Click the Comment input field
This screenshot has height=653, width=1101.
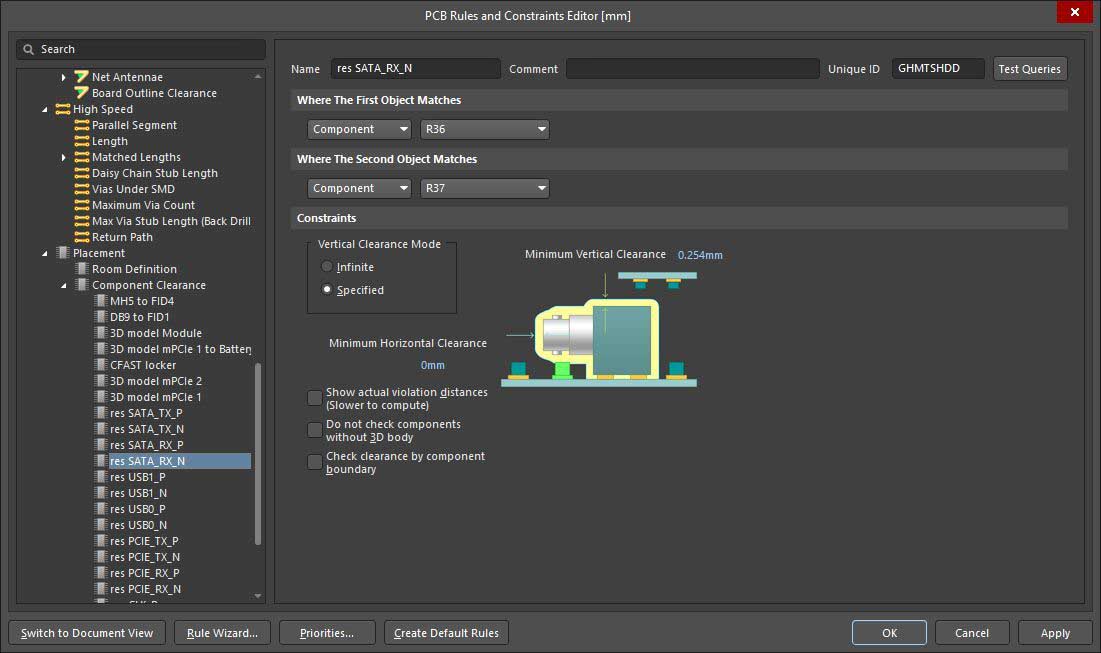pos(692,69)
